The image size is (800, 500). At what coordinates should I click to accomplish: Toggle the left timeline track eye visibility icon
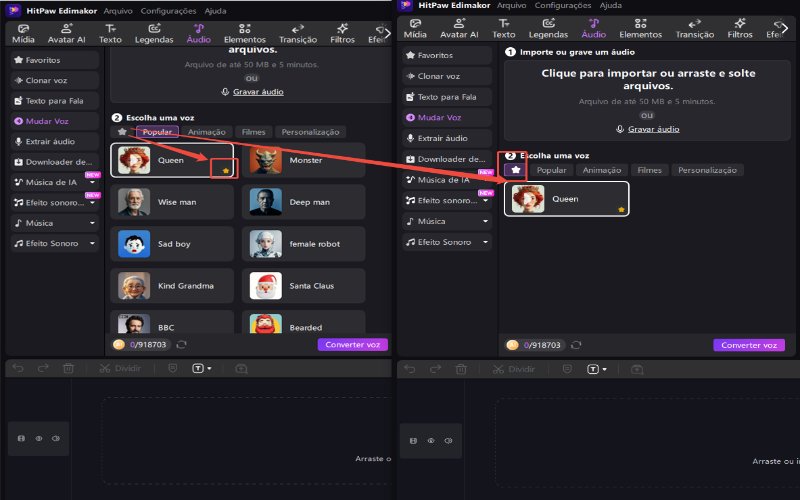pyautogui.click(x=38, y=438)
